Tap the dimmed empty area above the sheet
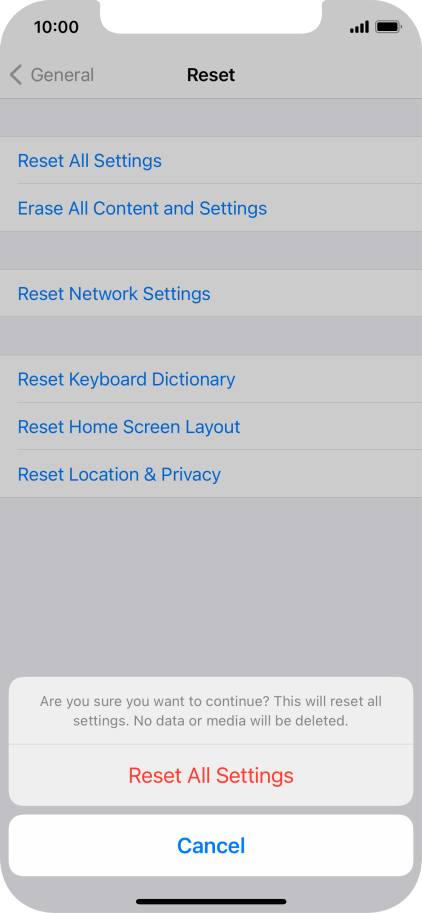This screenshot has width=422, height=913. click(211, 585)
